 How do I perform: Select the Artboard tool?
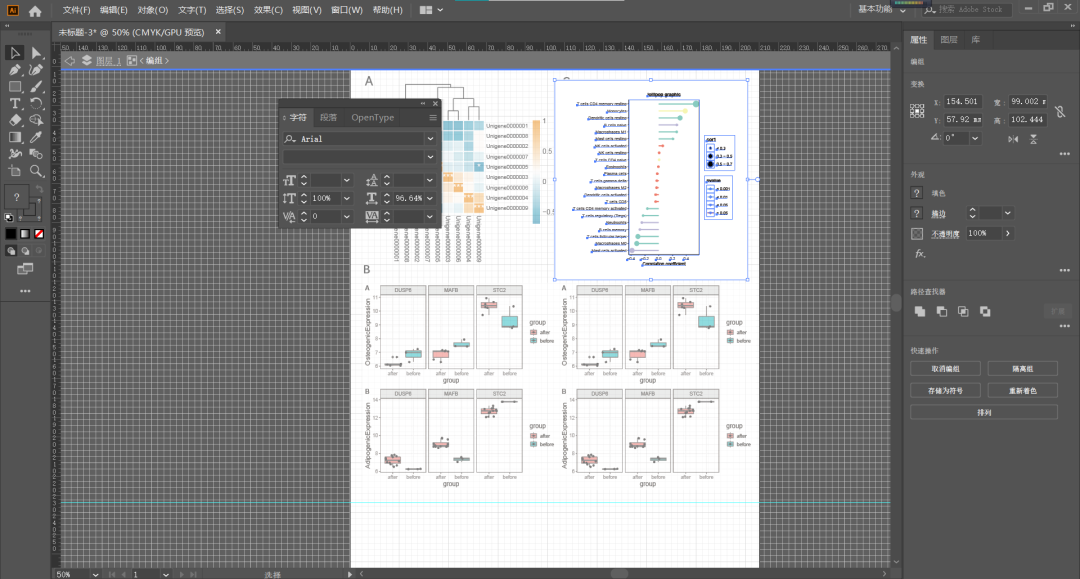click(14, 171)
